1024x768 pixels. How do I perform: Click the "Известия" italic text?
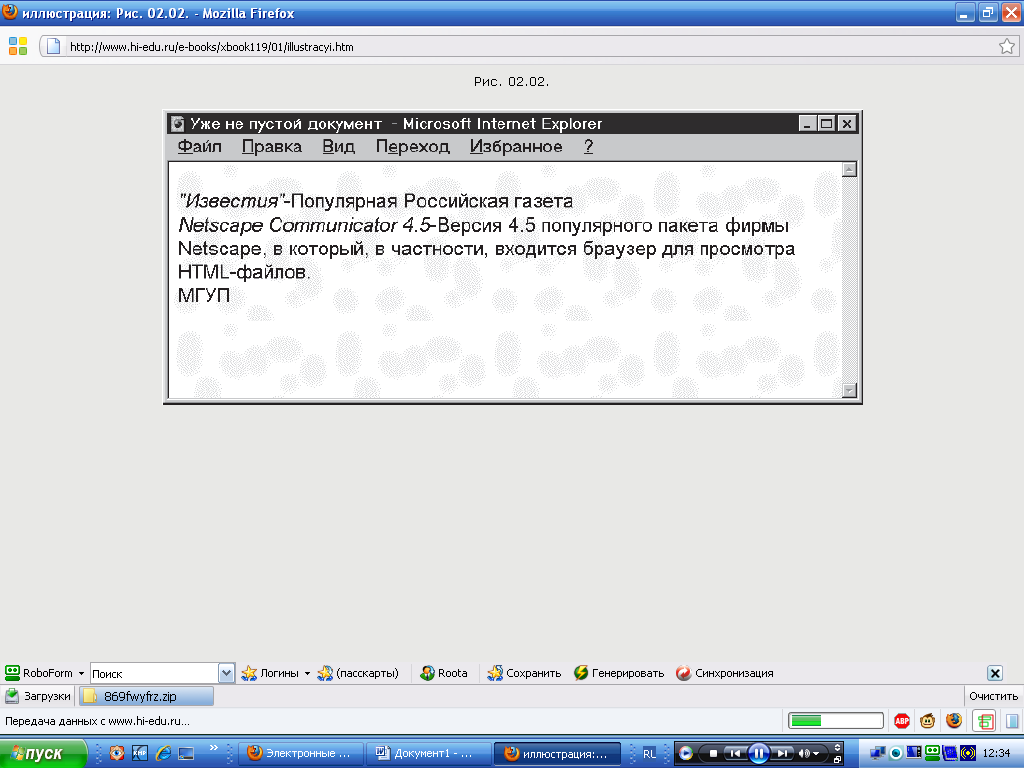(232, 201)
